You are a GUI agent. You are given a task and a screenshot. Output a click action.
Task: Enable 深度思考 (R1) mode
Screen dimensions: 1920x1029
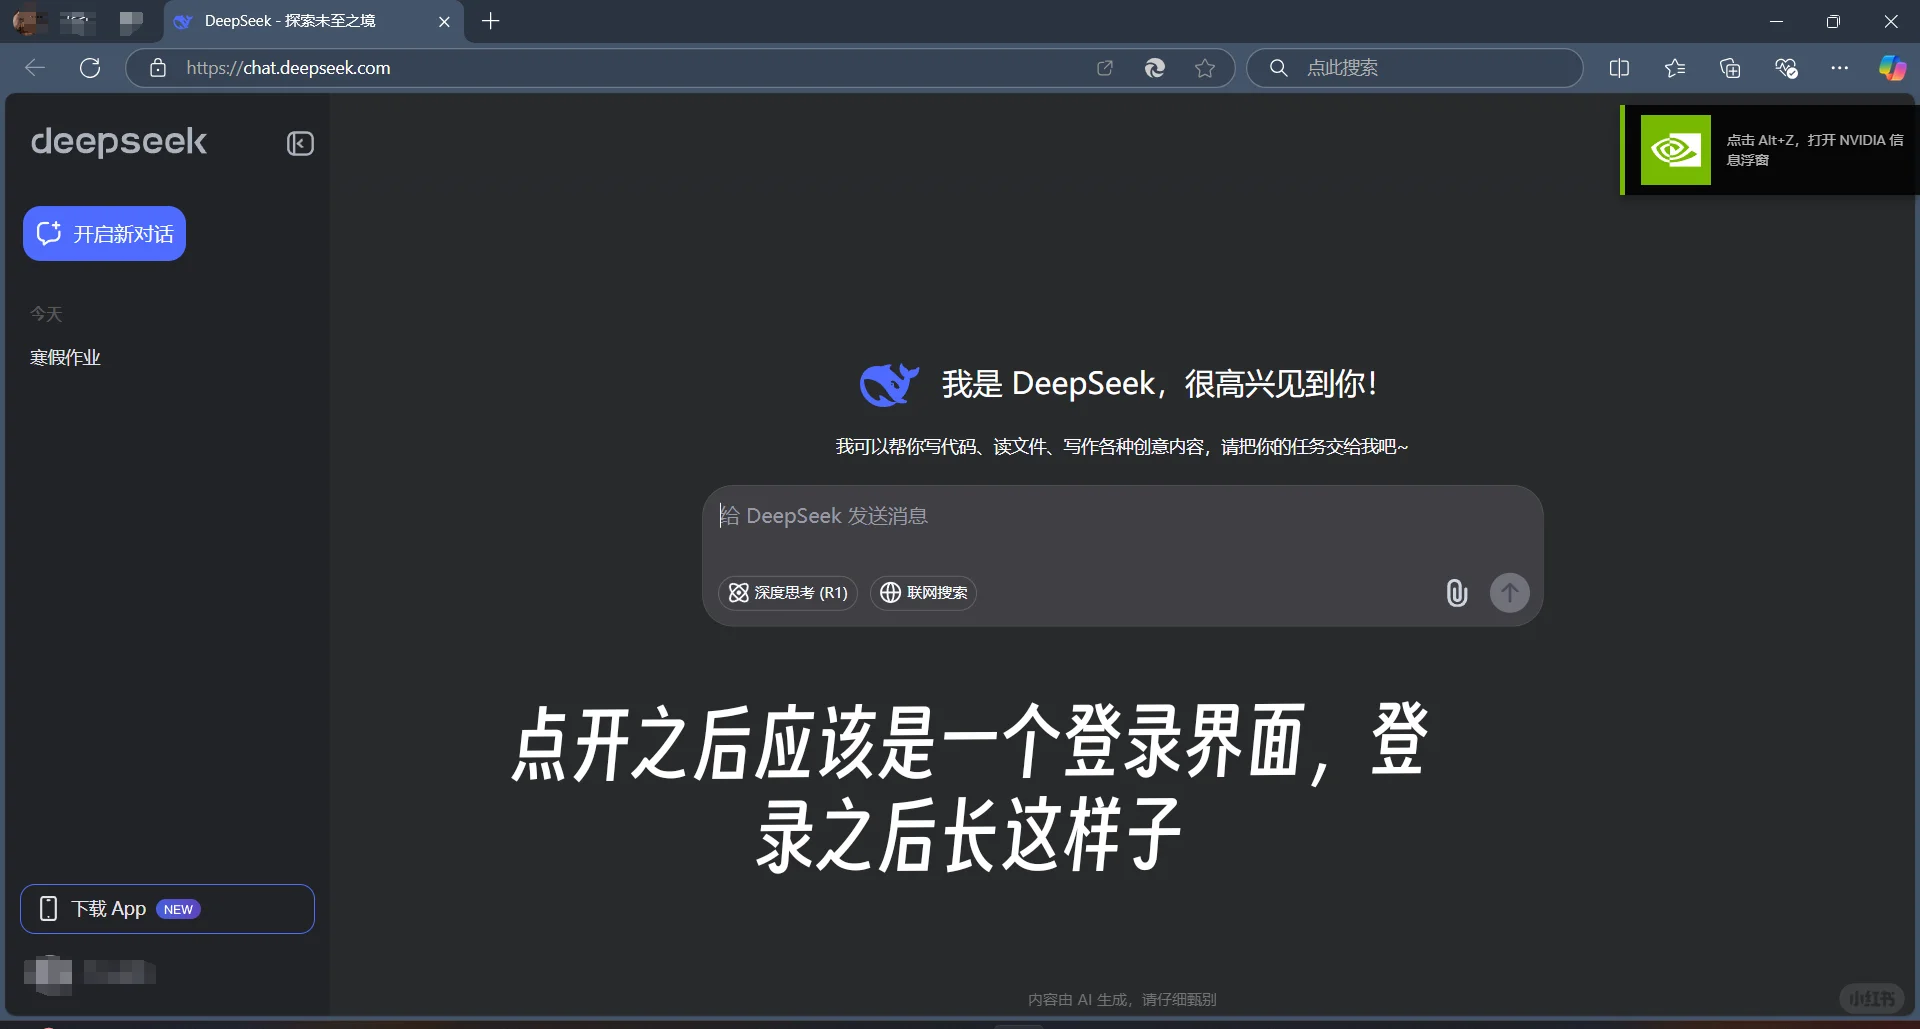click(787, 593)
